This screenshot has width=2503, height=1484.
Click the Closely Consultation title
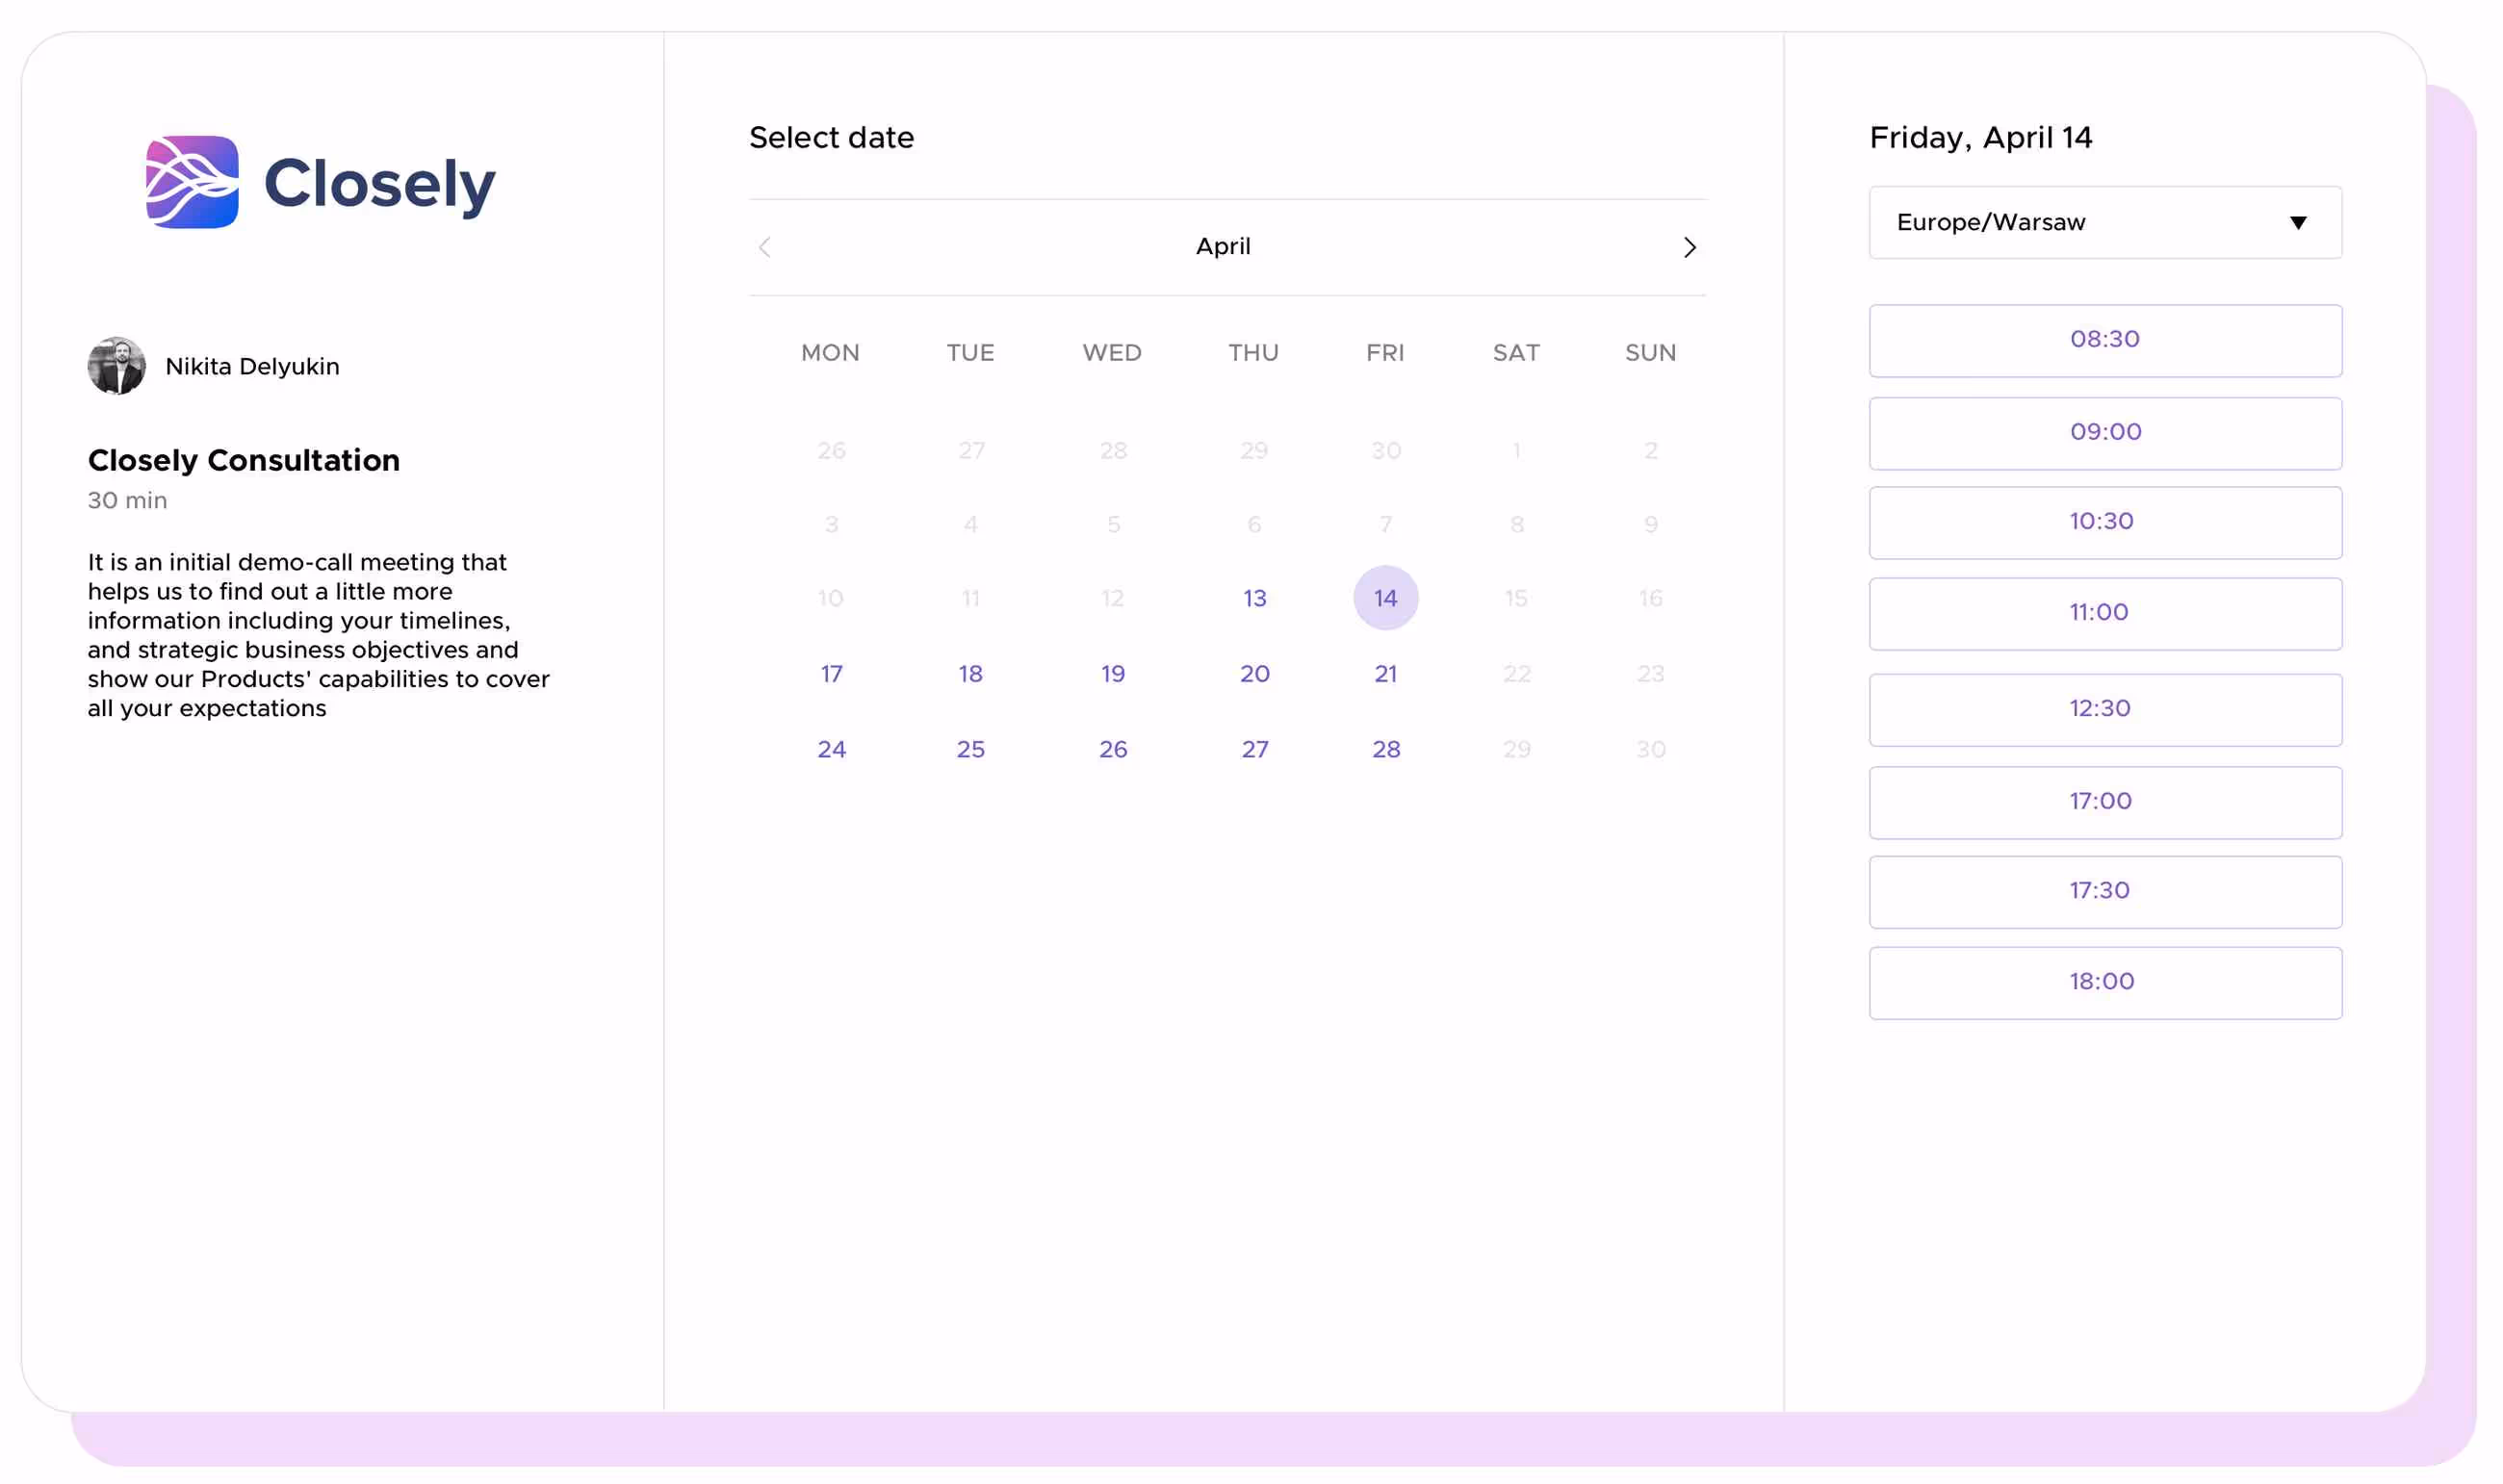pos(243,460)
